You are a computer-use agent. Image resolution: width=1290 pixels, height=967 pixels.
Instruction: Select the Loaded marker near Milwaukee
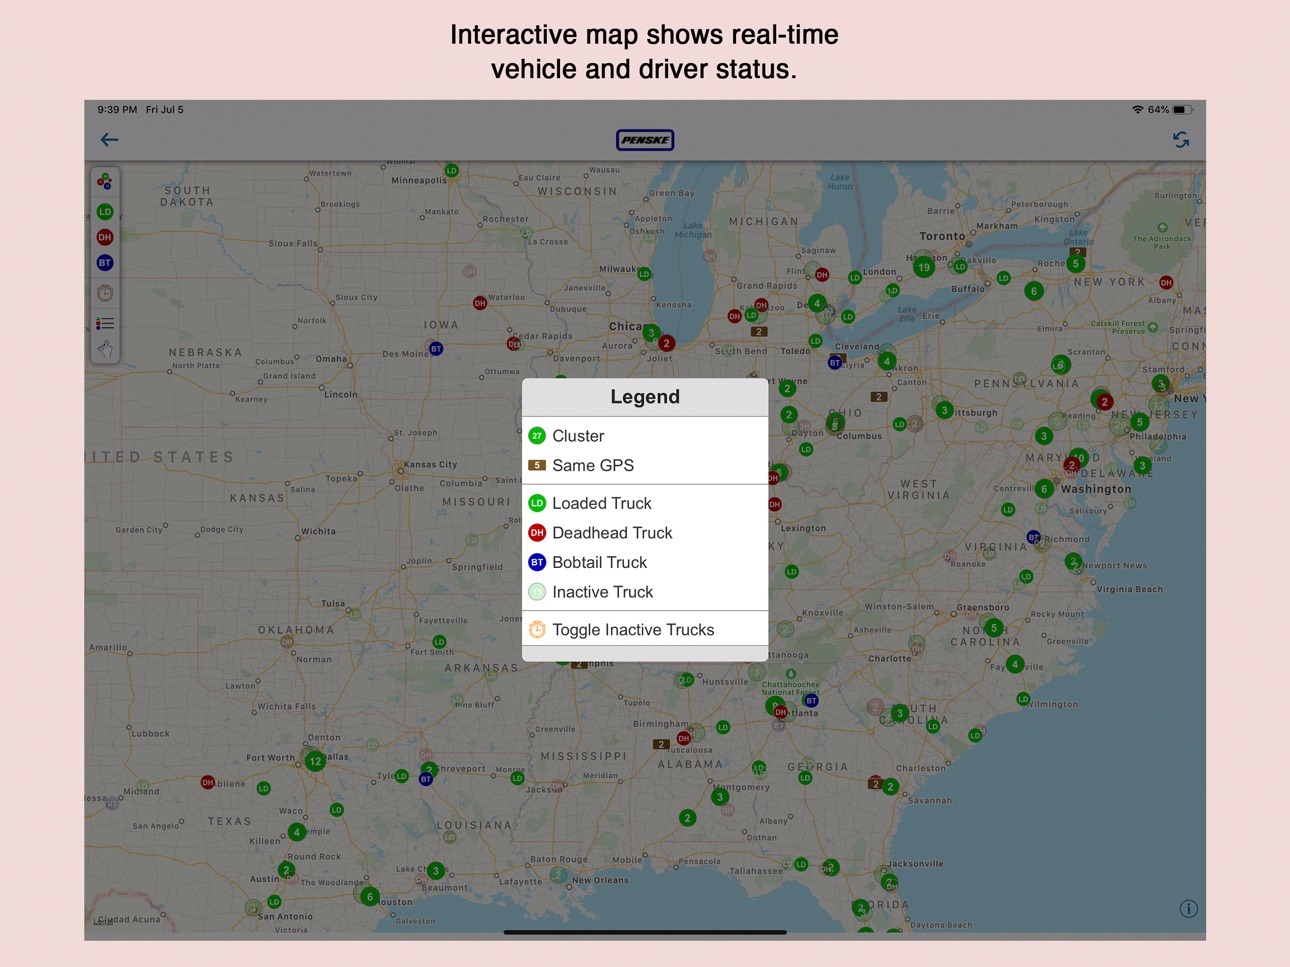pos(645,274)
